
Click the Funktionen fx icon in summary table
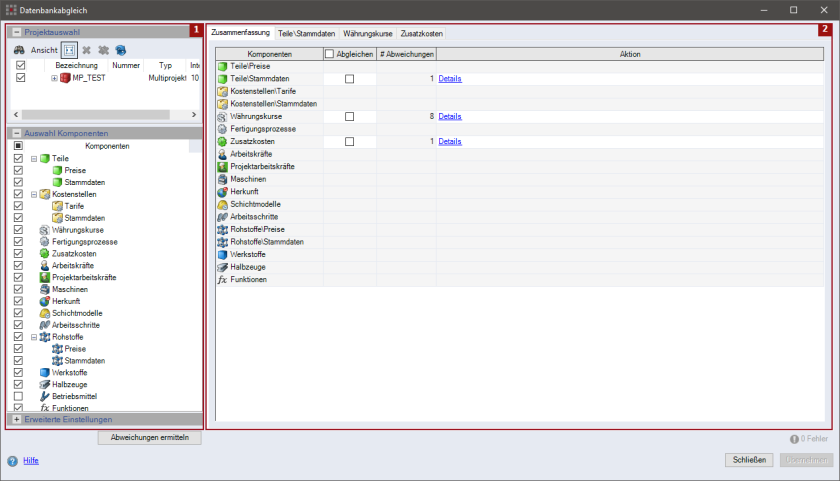pos(222,280)
